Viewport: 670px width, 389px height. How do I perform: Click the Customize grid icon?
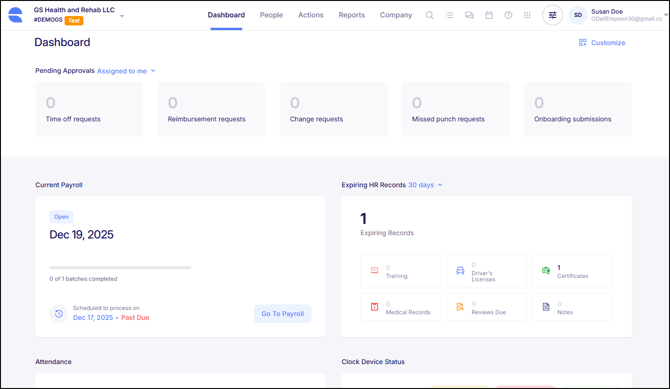point(582,42)
